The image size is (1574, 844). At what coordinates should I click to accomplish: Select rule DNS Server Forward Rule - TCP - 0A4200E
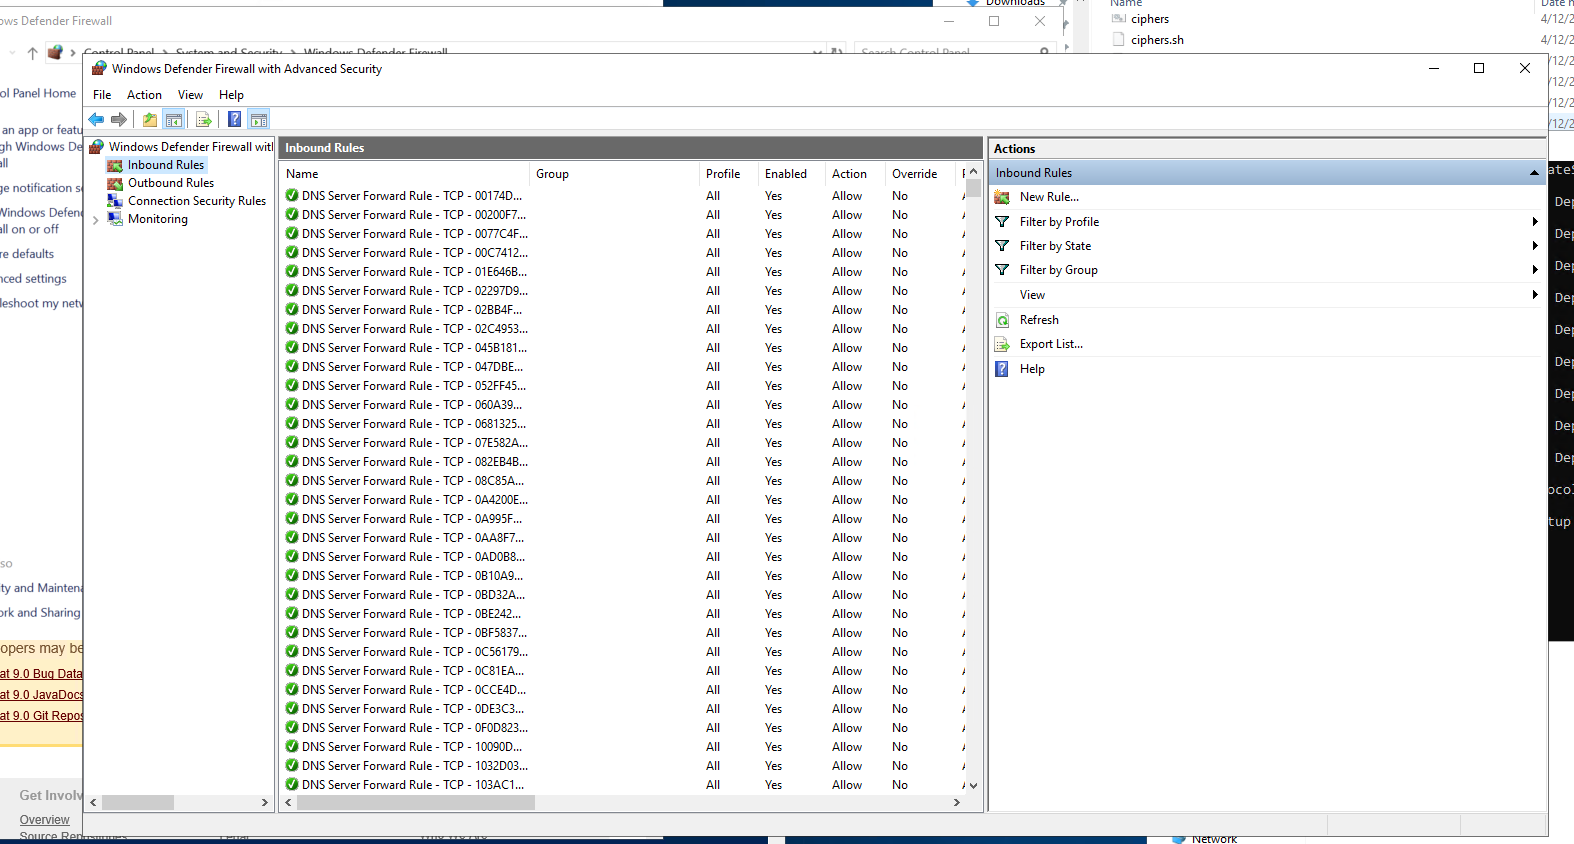pyautogui.click(x=414, y=500)
